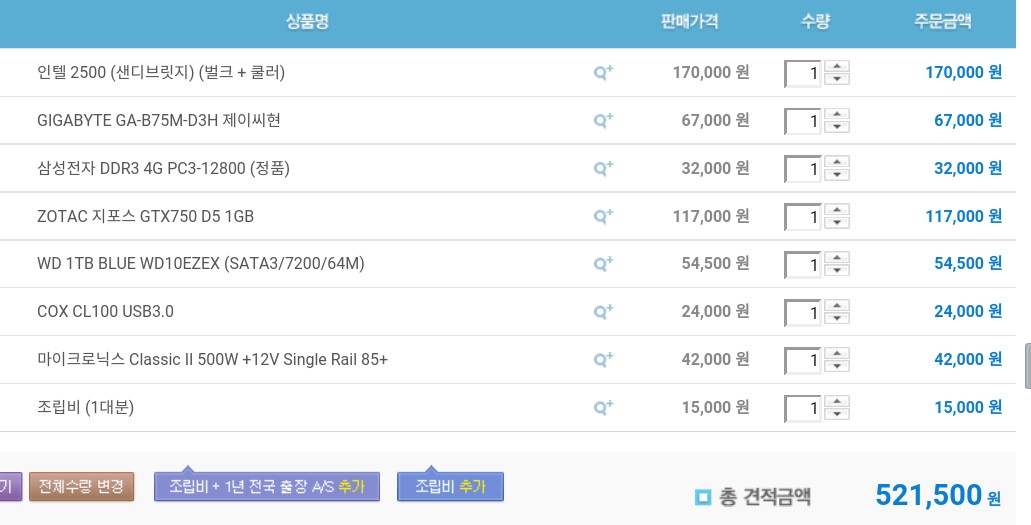This screenshot has width=1031, height=525.
Task: Click 조립비 + 1년 전국 출장 A/S 추가 button
Action: pyautogui.click(x=267, y=487)
